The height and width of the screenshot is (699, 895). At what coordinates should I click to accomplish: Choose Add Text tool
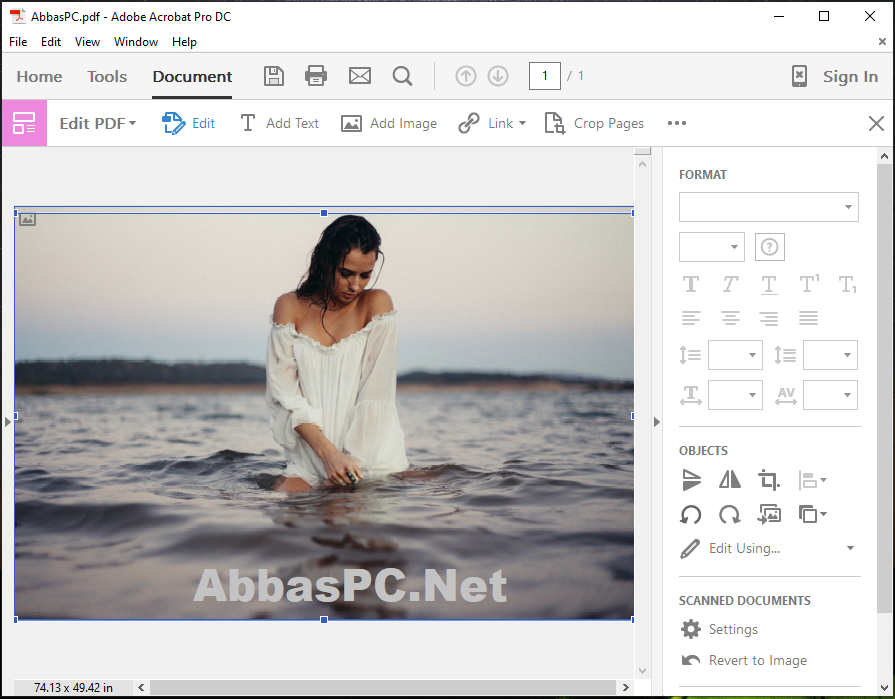279,123
